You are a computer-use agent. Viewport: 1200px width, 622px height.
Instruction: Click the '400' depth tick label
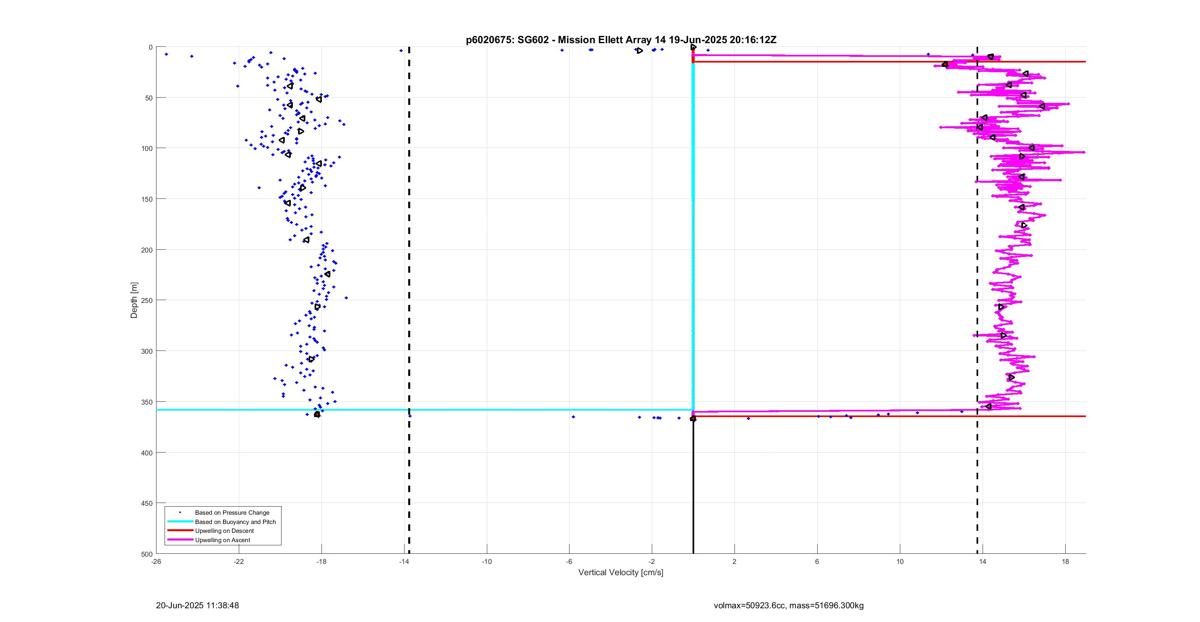point(146,453)
